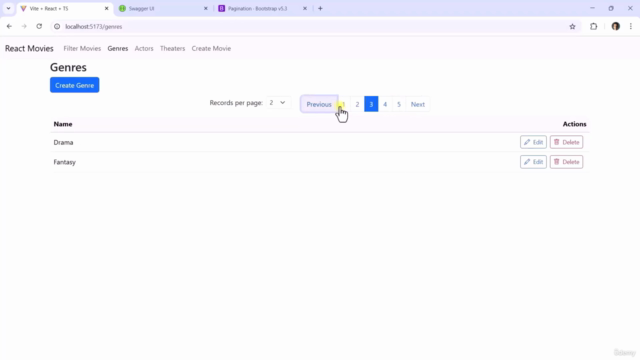Click the Actions column header
The height and width of the screenshot is (360, 640).
[574, 124]
